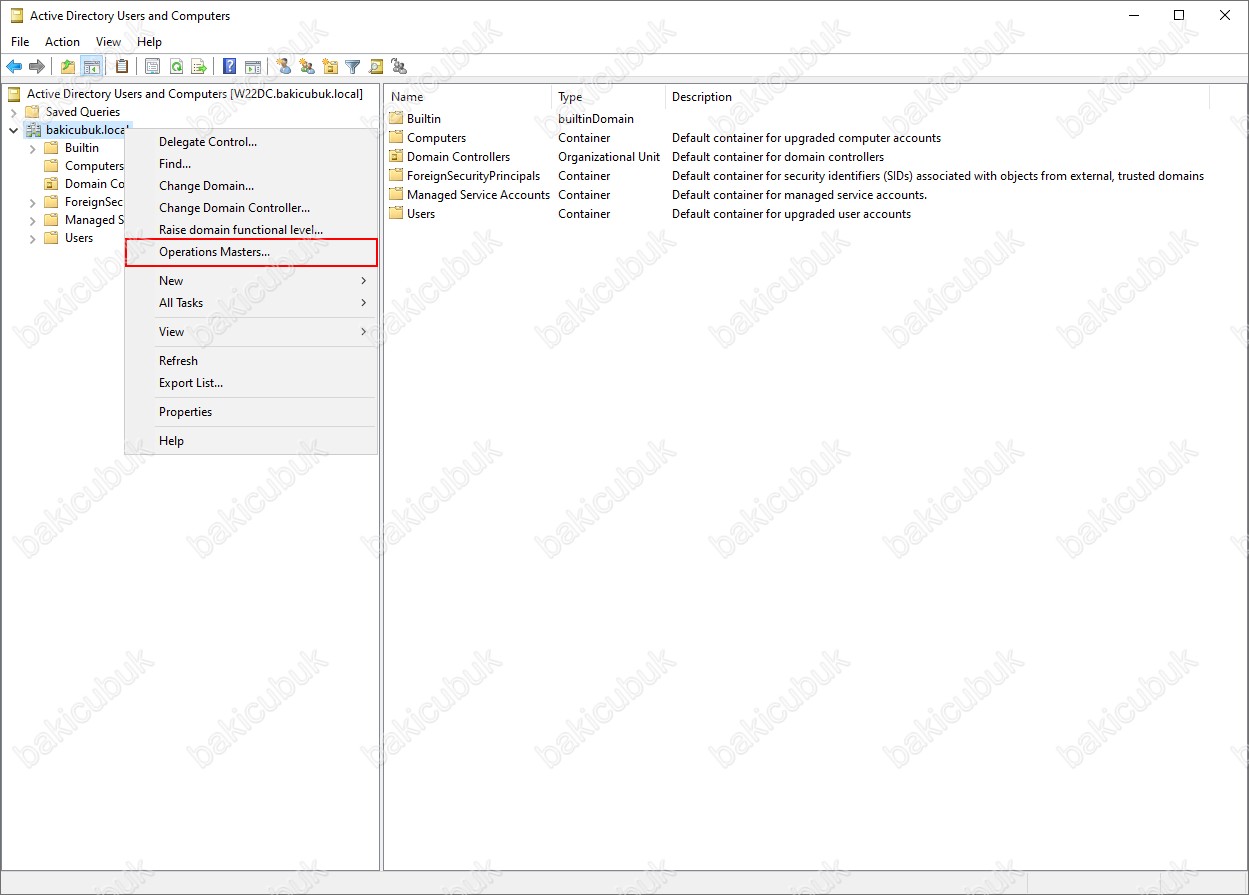Open Properties from context menu

251,412
